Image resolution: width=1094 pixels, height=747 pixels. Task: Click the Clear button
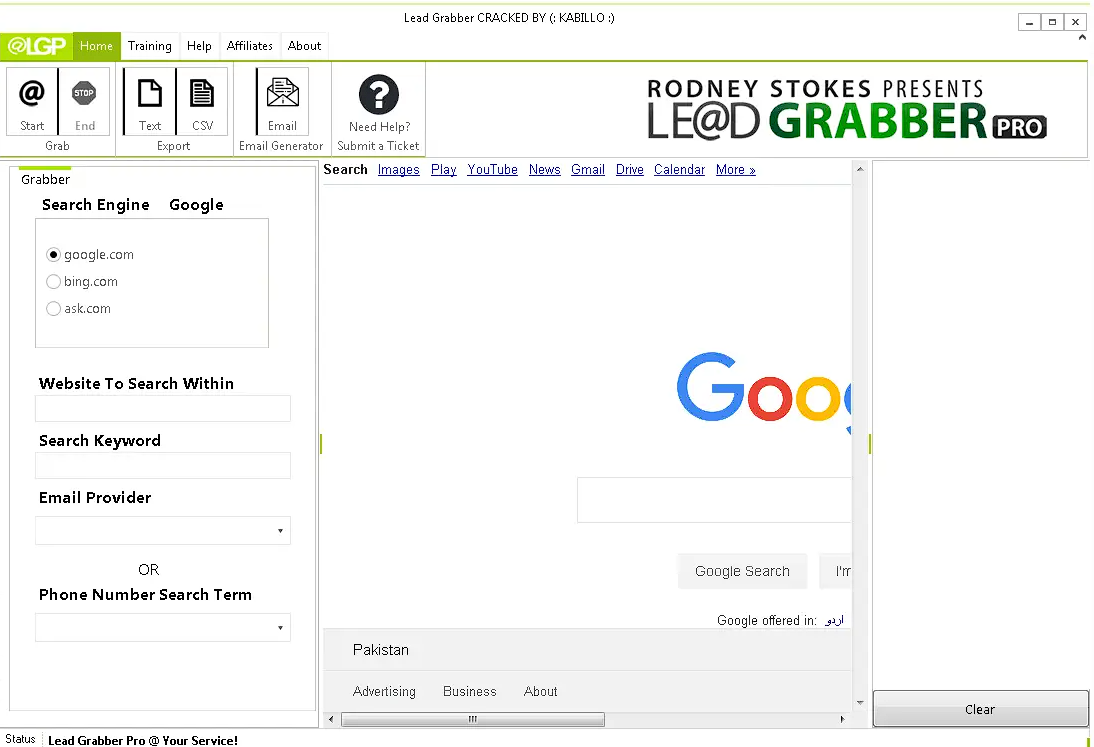pyautogui.click(x=980, y=709)
